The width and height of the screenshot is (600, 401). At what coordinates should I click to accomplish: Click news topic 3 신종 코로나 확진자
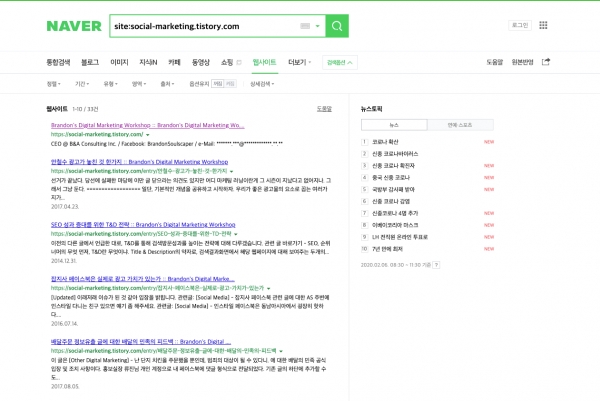pyautogui.click(x=393, y=166)
